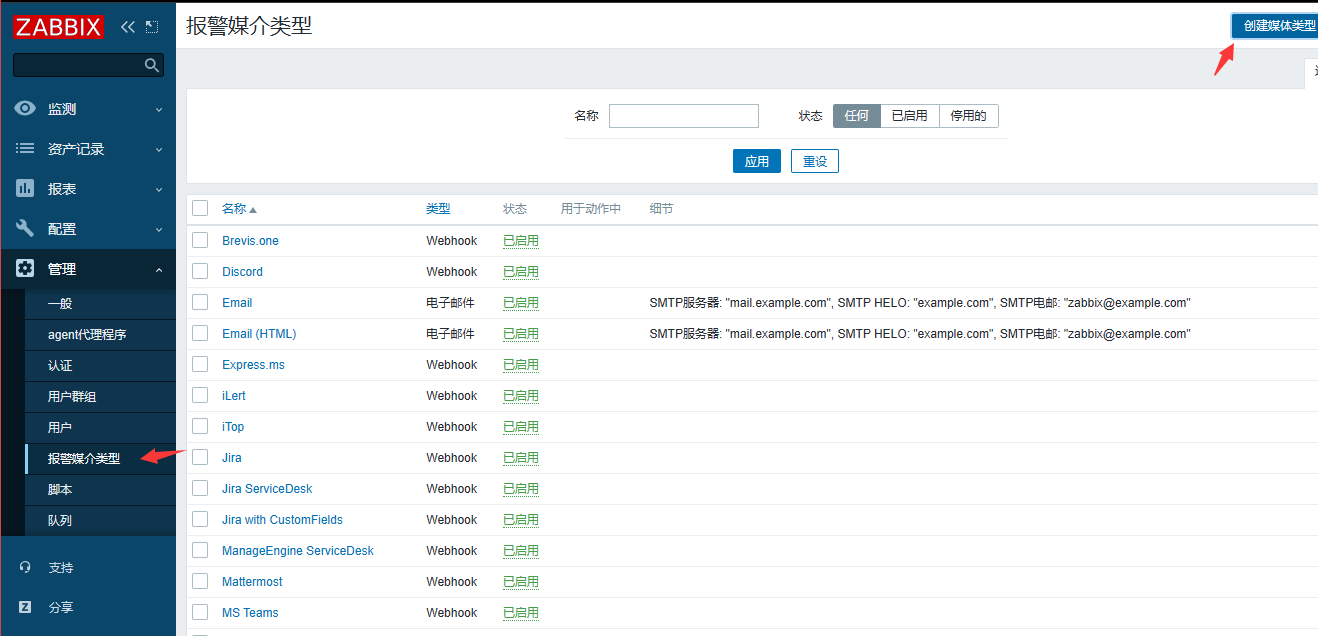Open agent代理程序 submenu item
The height and width of the screenshot is (636, 1318).
(x=100, y=334)
